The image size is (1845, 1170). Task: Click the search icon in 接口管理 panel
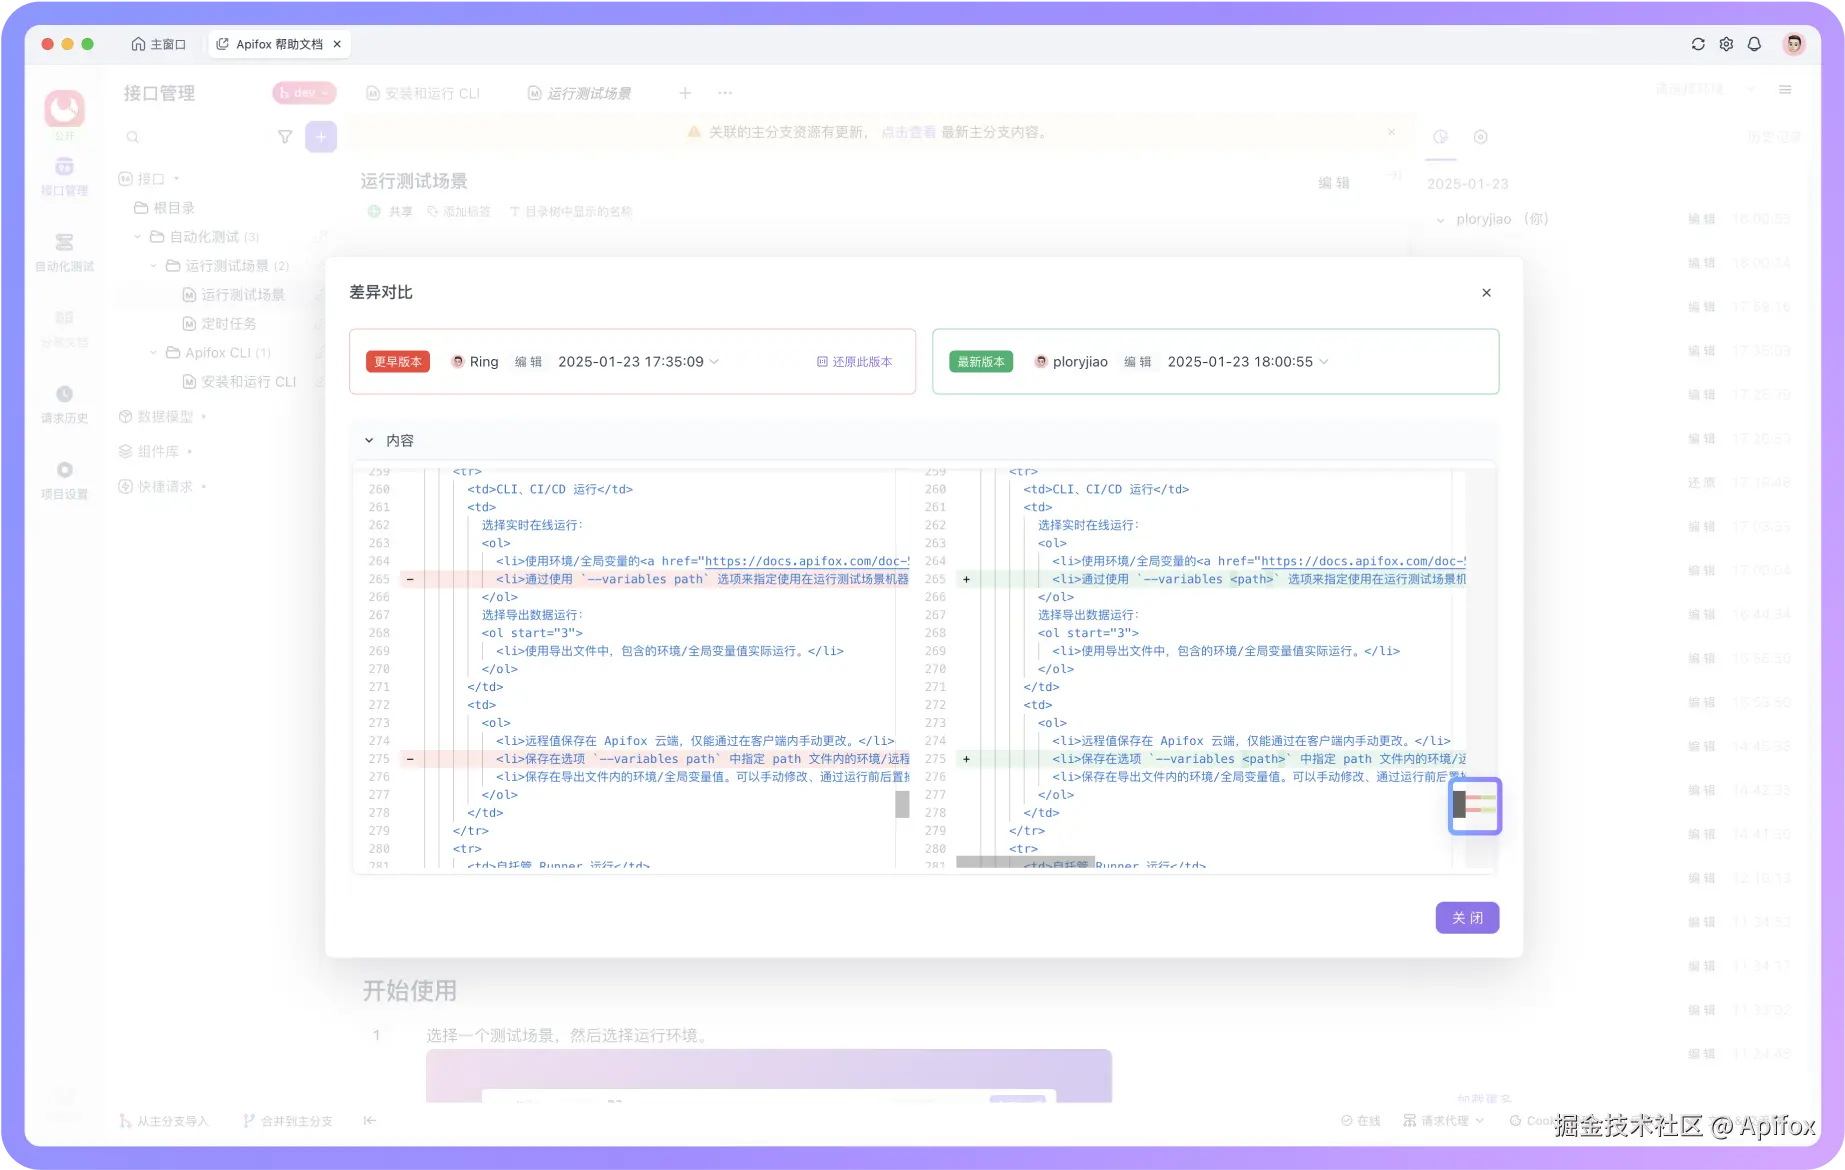pos(132,137)
